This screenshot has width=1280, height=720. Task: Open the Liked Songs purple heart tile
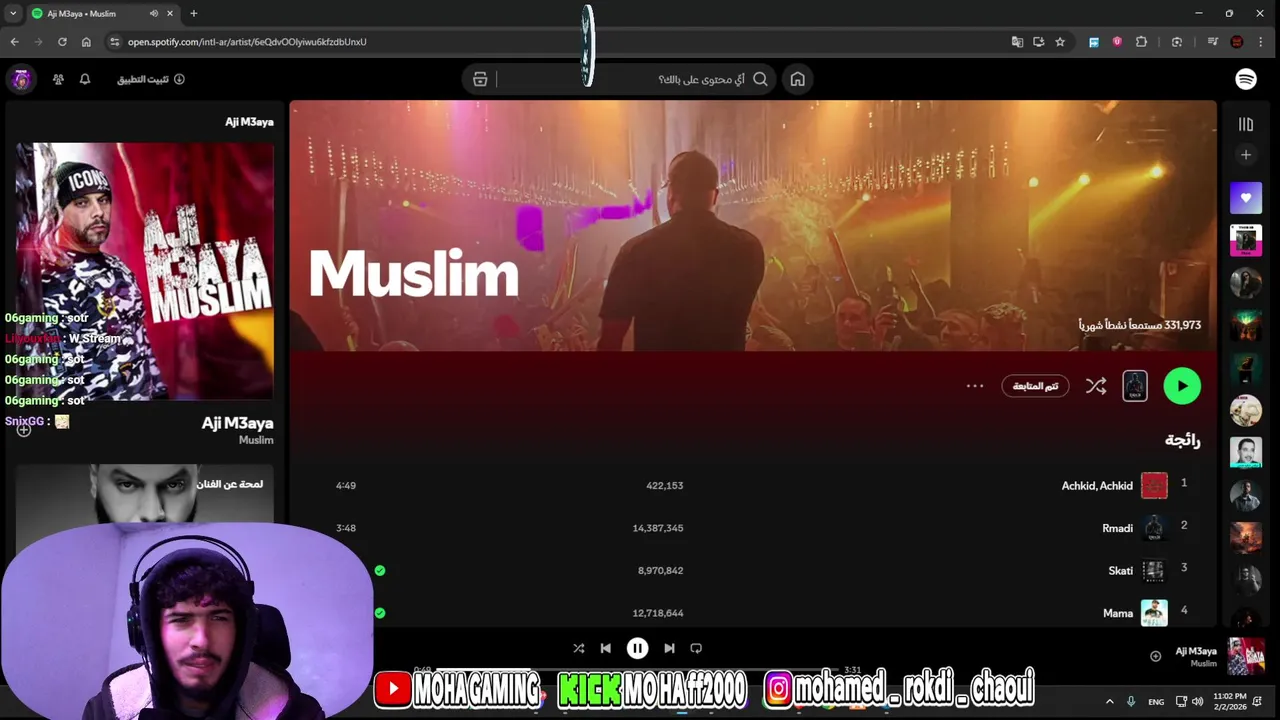coord(1246,198)
